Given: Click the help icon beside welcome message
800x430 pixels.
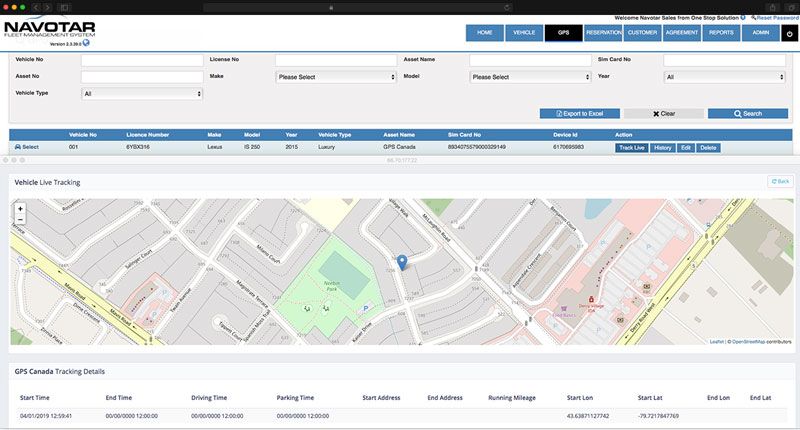Looking at the screenshot, I should (743, 17).
